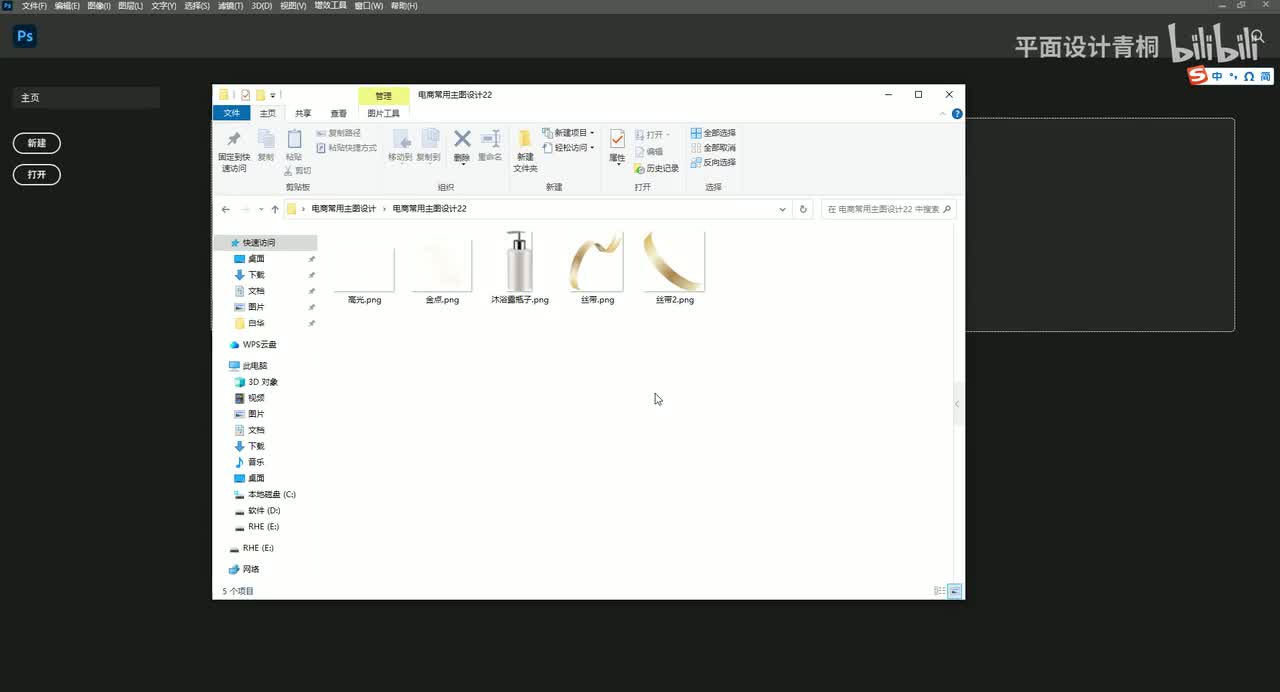Select WPS云盘 in the navigation pane
1280x692 pixels.
[259, 345]
